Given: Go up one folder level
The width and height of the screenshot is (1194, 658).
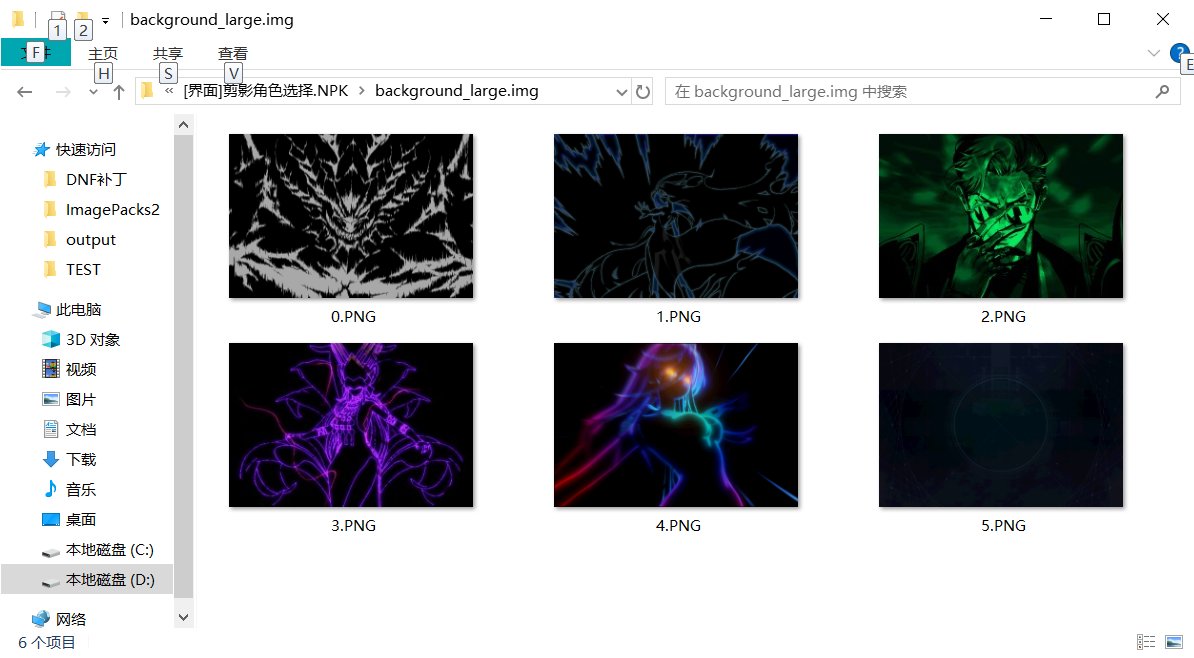Looking at the screenshot, I should [119, 92].
